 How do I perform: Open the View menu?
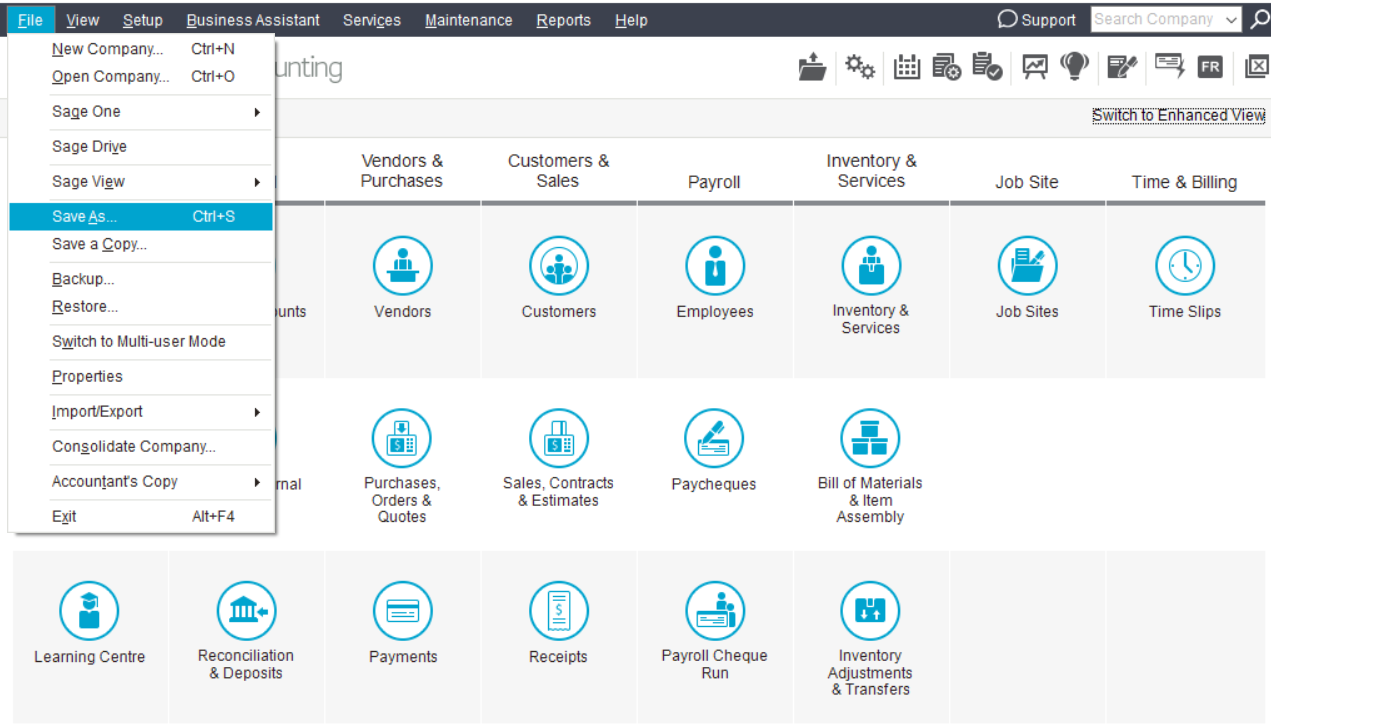point(83,20)
